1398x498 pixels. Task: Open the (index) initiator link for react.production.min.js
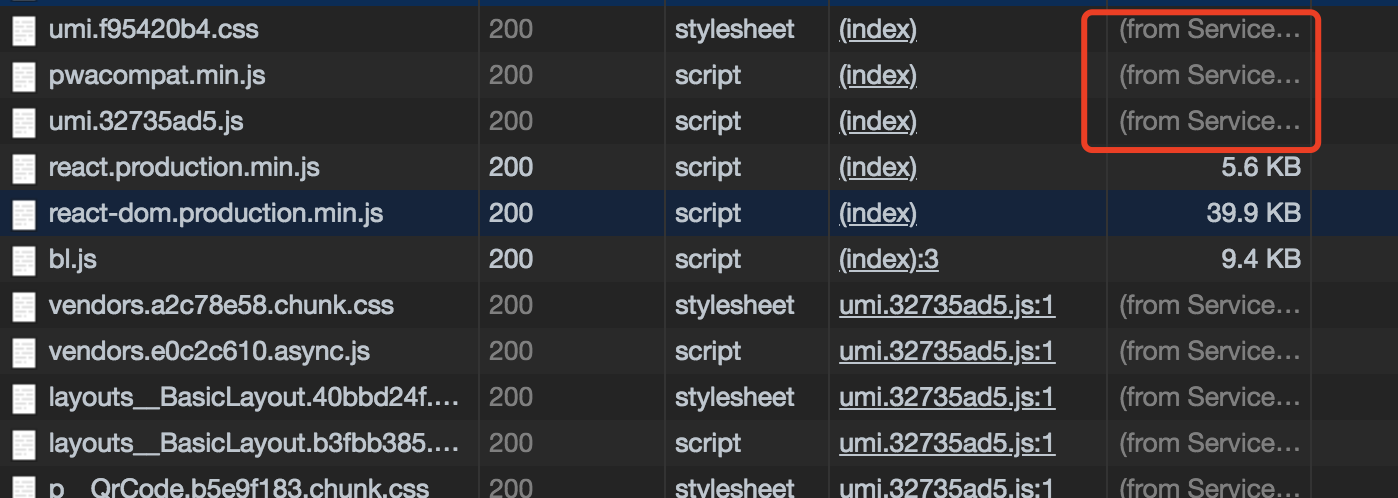click(878, 168)
